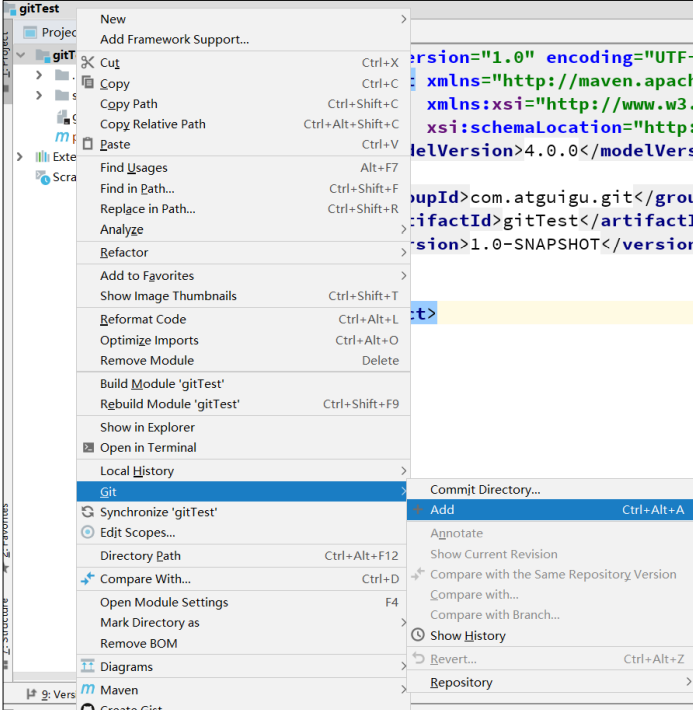The image size is (693, 710).
Task: Click the Compare With arrows icon
Action: coord(88,579)
